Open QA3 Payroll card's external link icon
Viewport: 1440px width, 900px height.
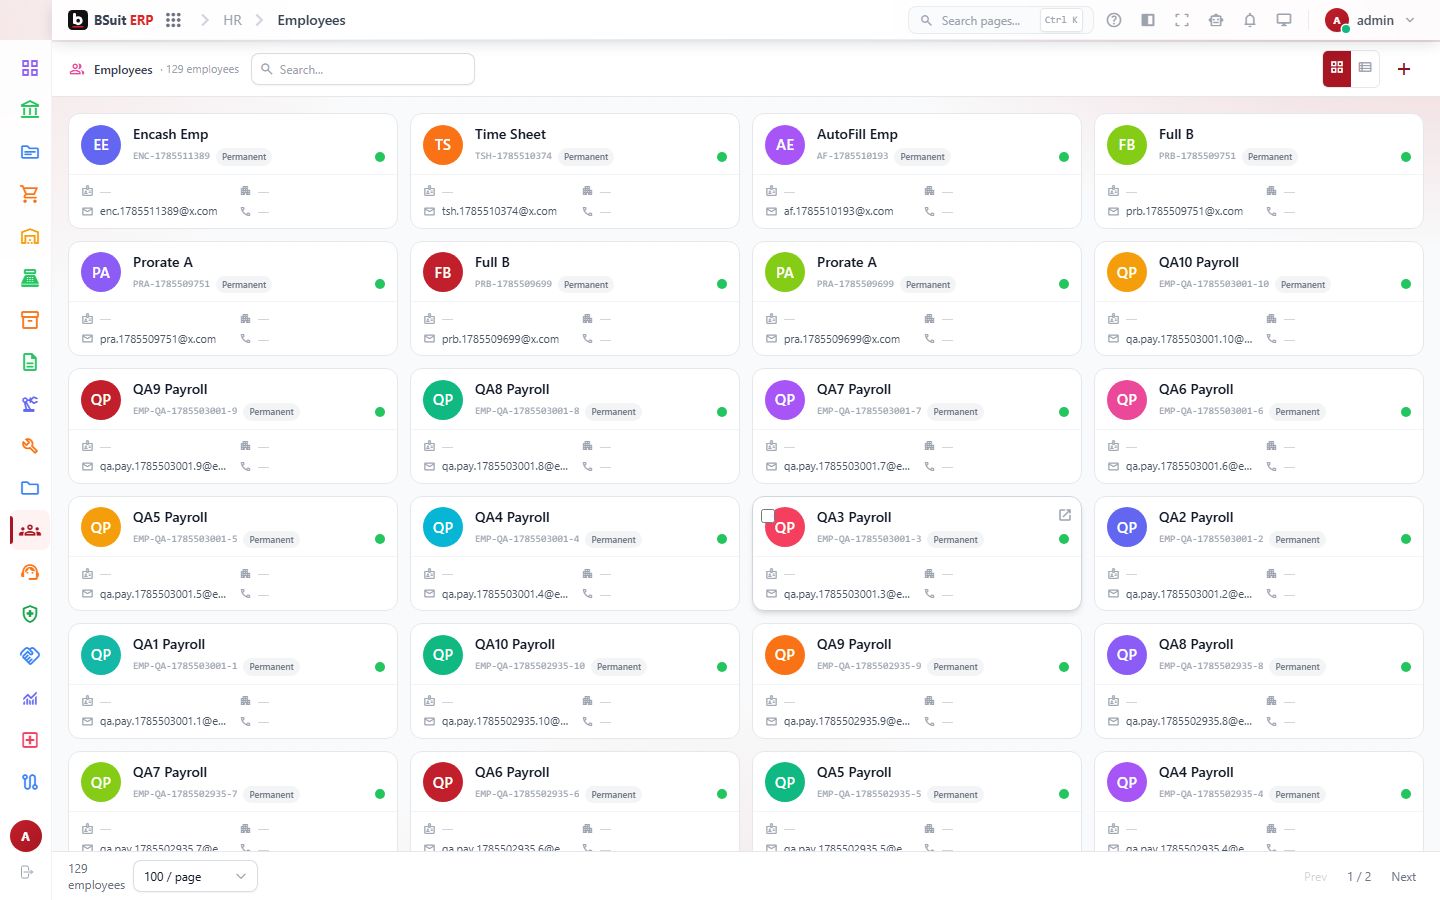(x=1064, y=515)
